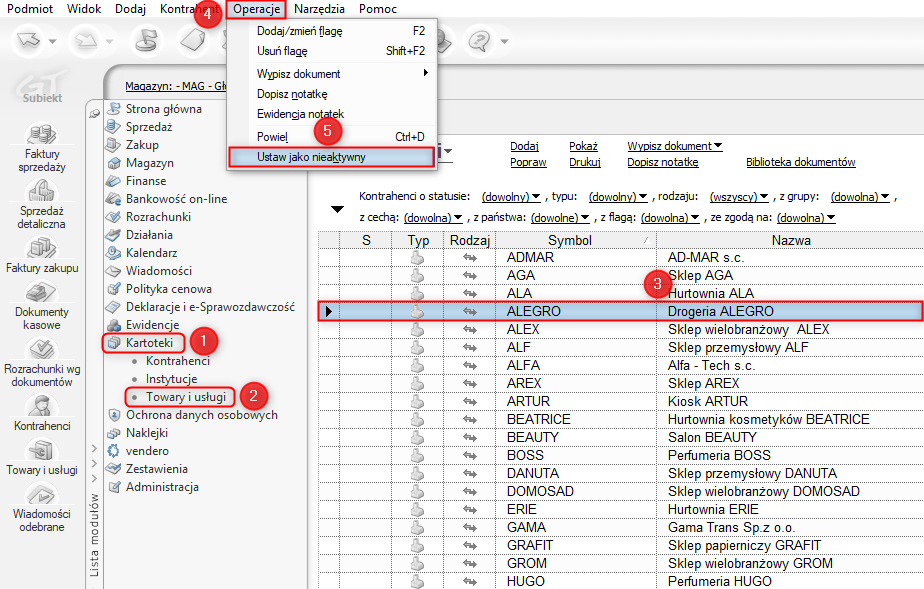Open the 'z flagą' filter dropdown
This screenshot has height=589, width=924.
point(670,218)
